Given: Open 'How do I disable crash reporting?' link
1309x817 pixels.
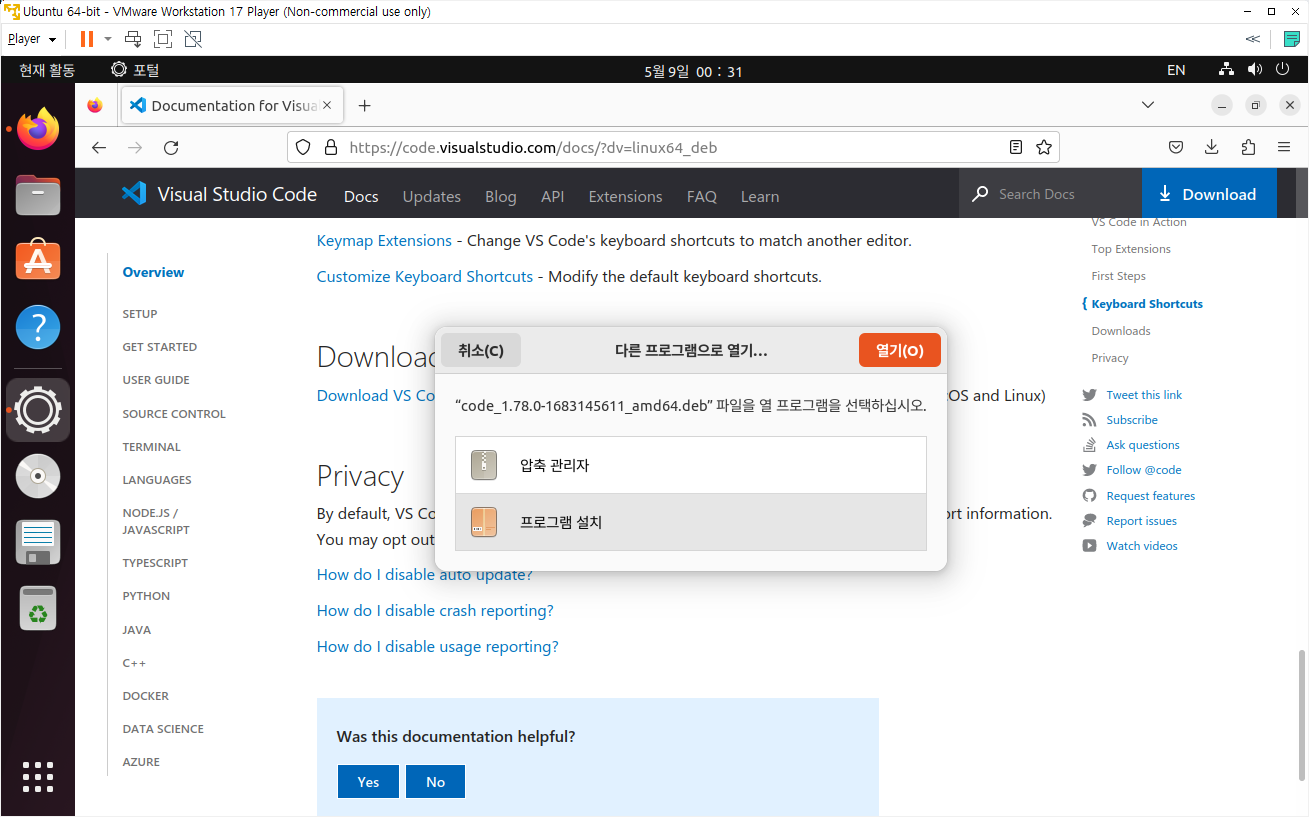Looking at the screenshot, I should [435, 610].
